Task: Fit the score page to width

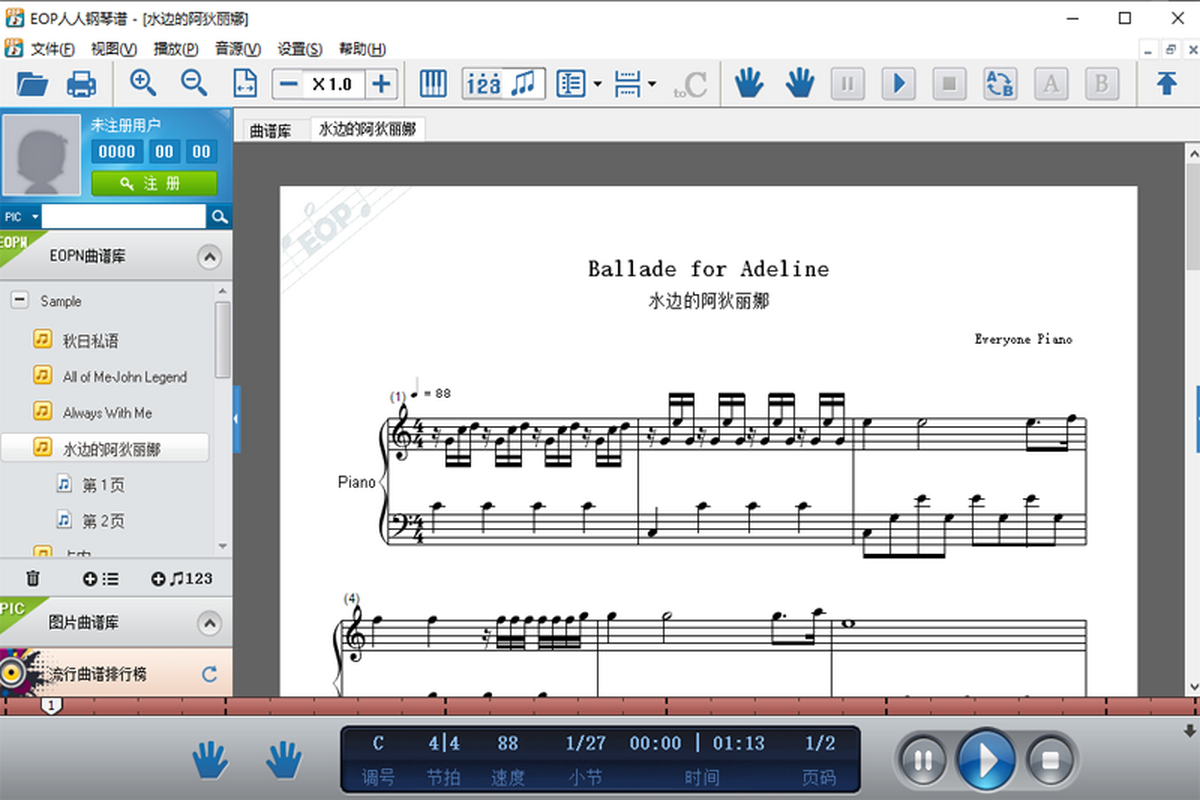Action: pyautogui.click(x=245, y=84)
